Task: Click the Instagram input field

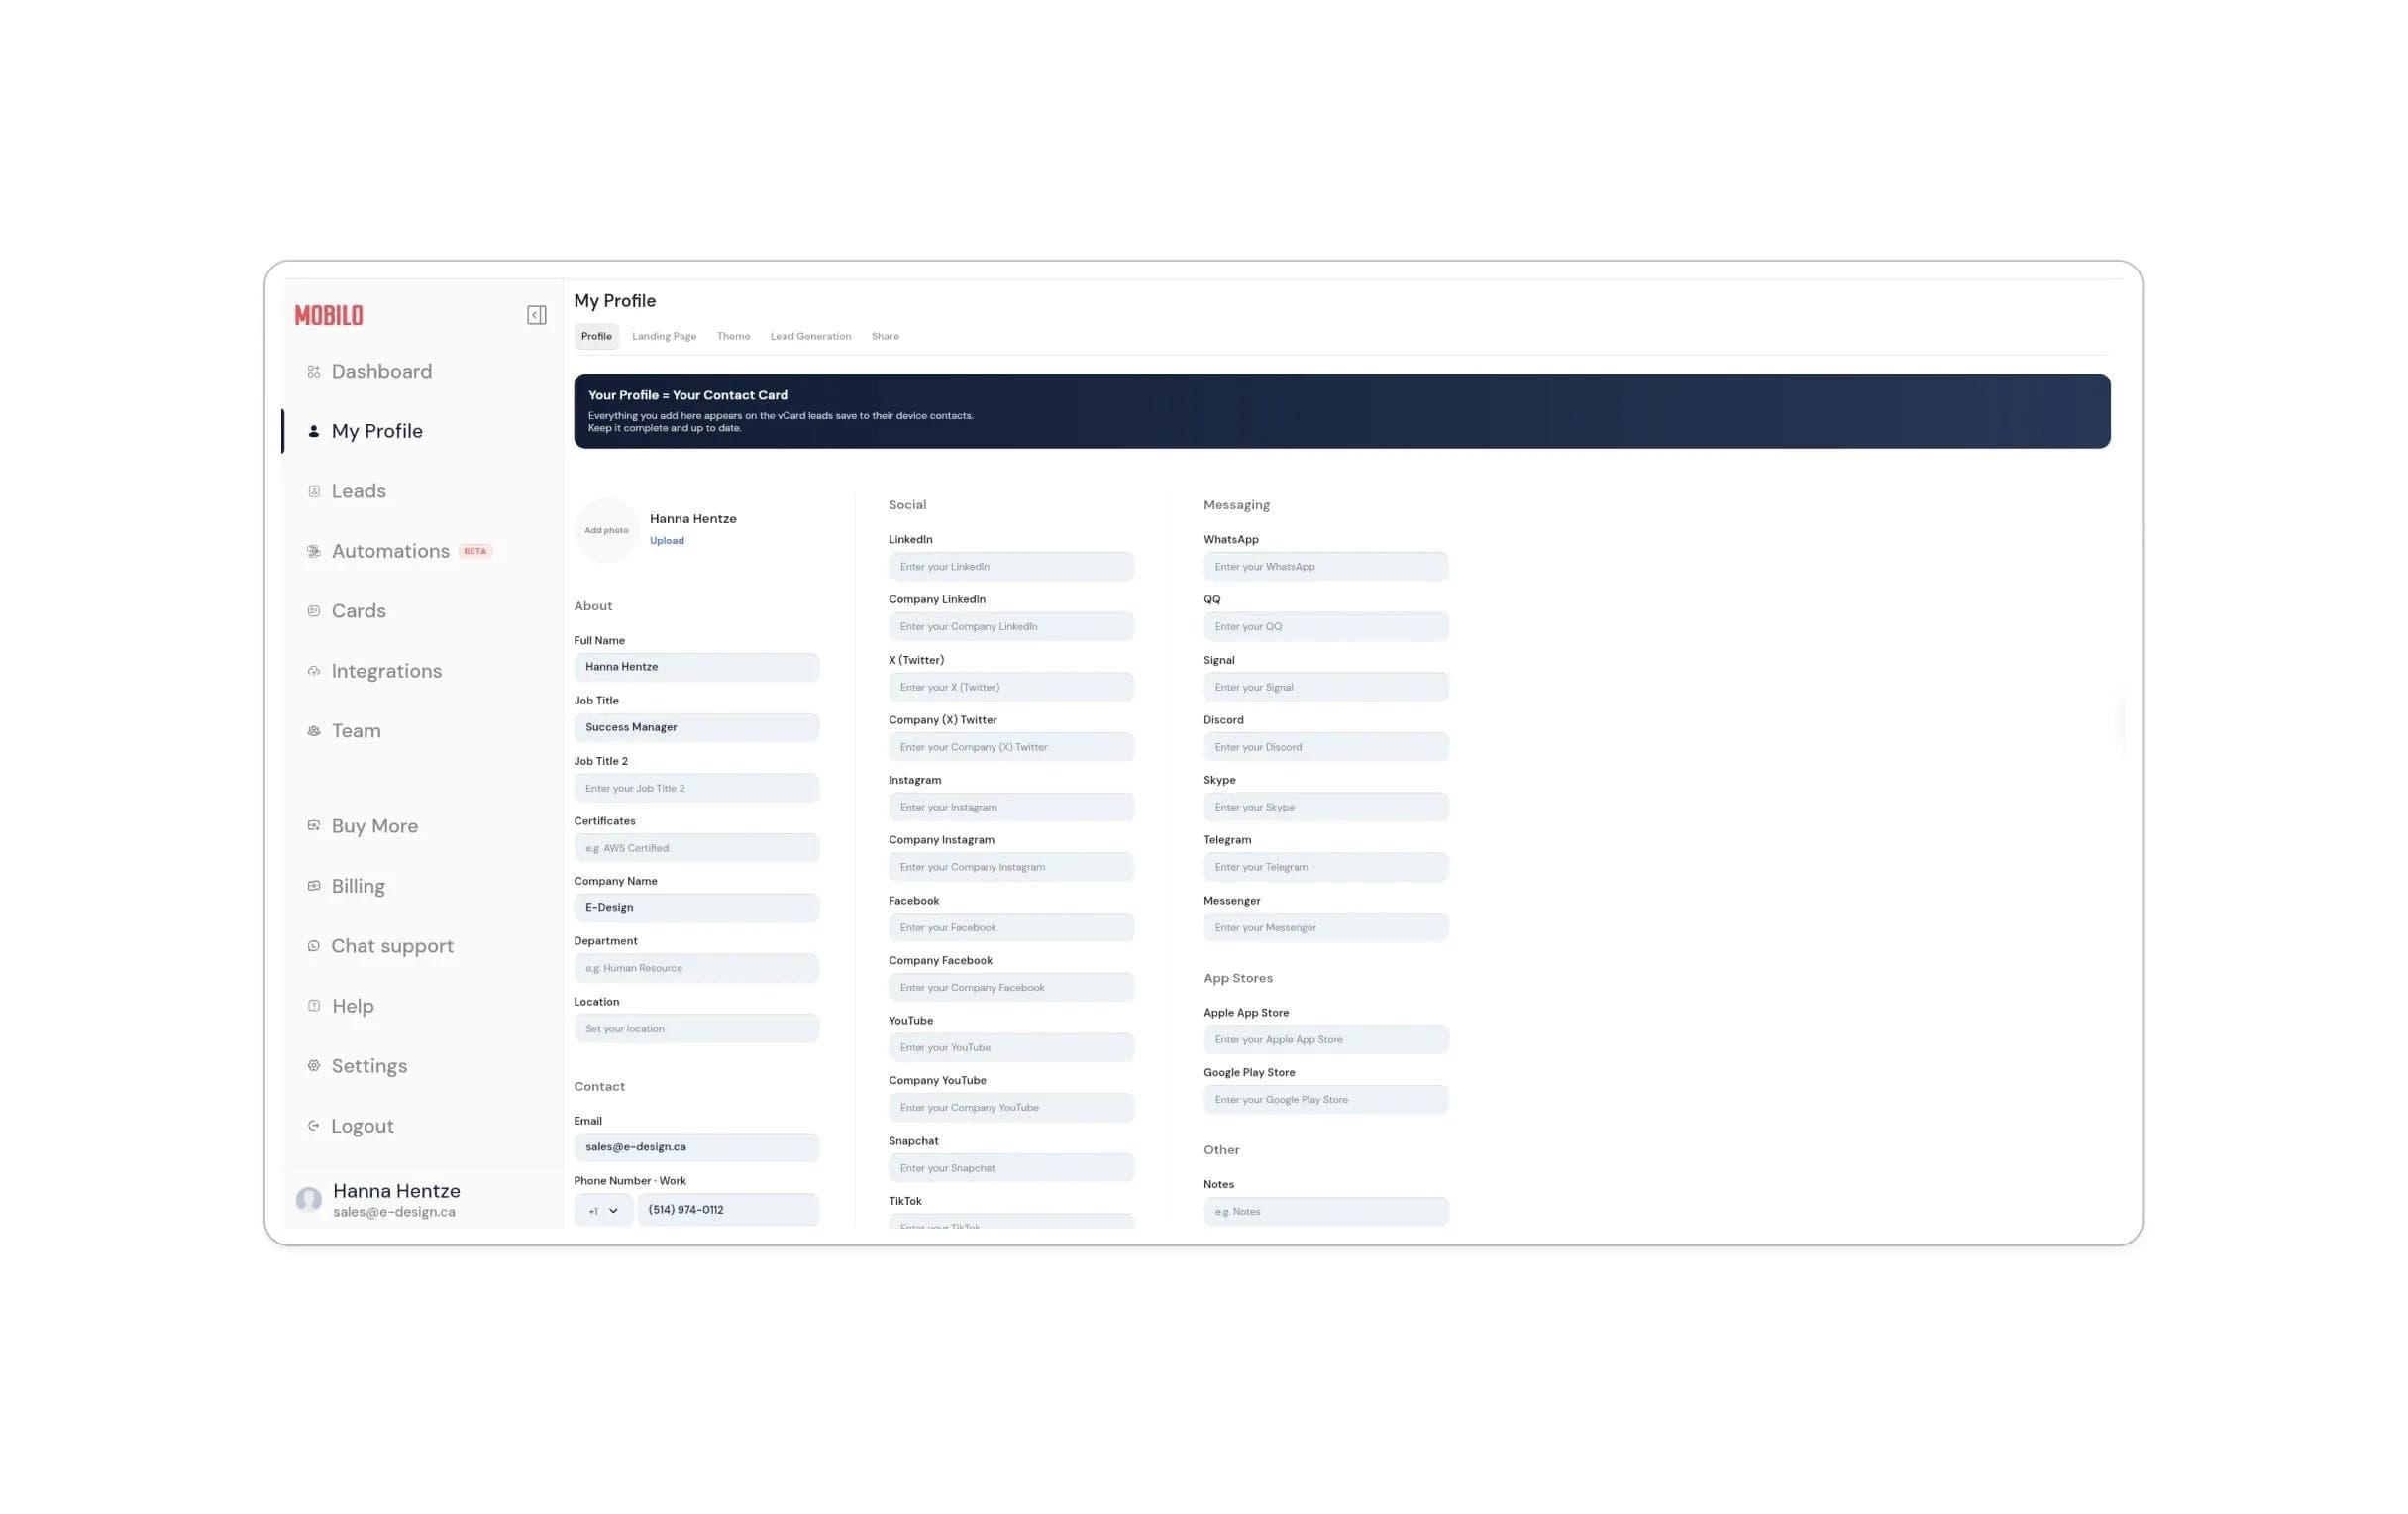Action: [x=1011, y=807]
